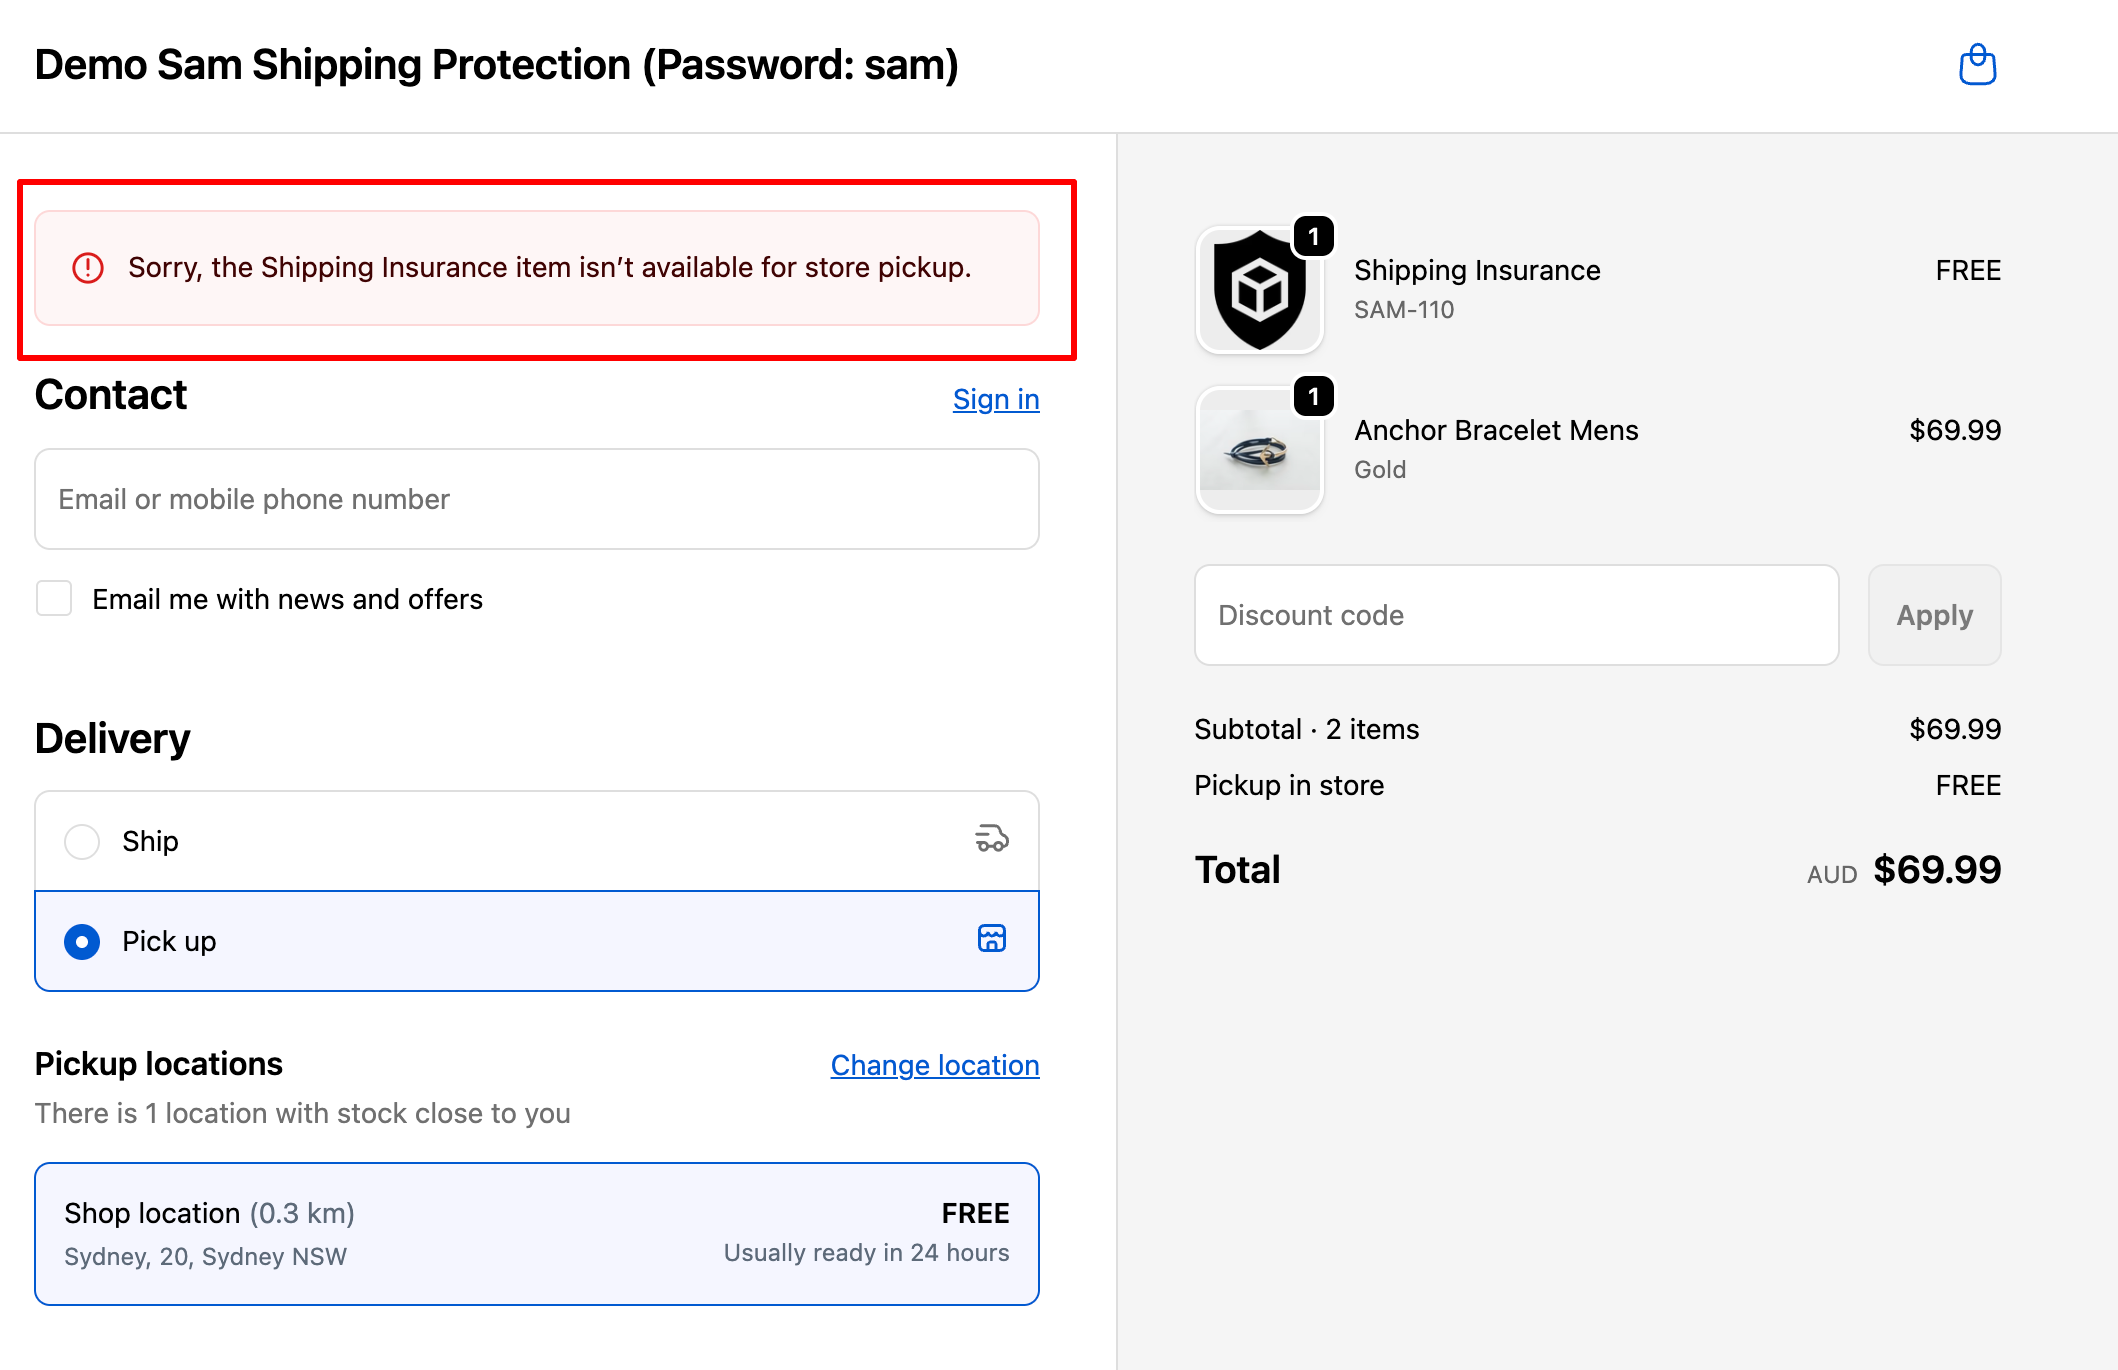2118x1370 pixels.
Task: Select the Ship delivery radio button
Action: (82, 841)
